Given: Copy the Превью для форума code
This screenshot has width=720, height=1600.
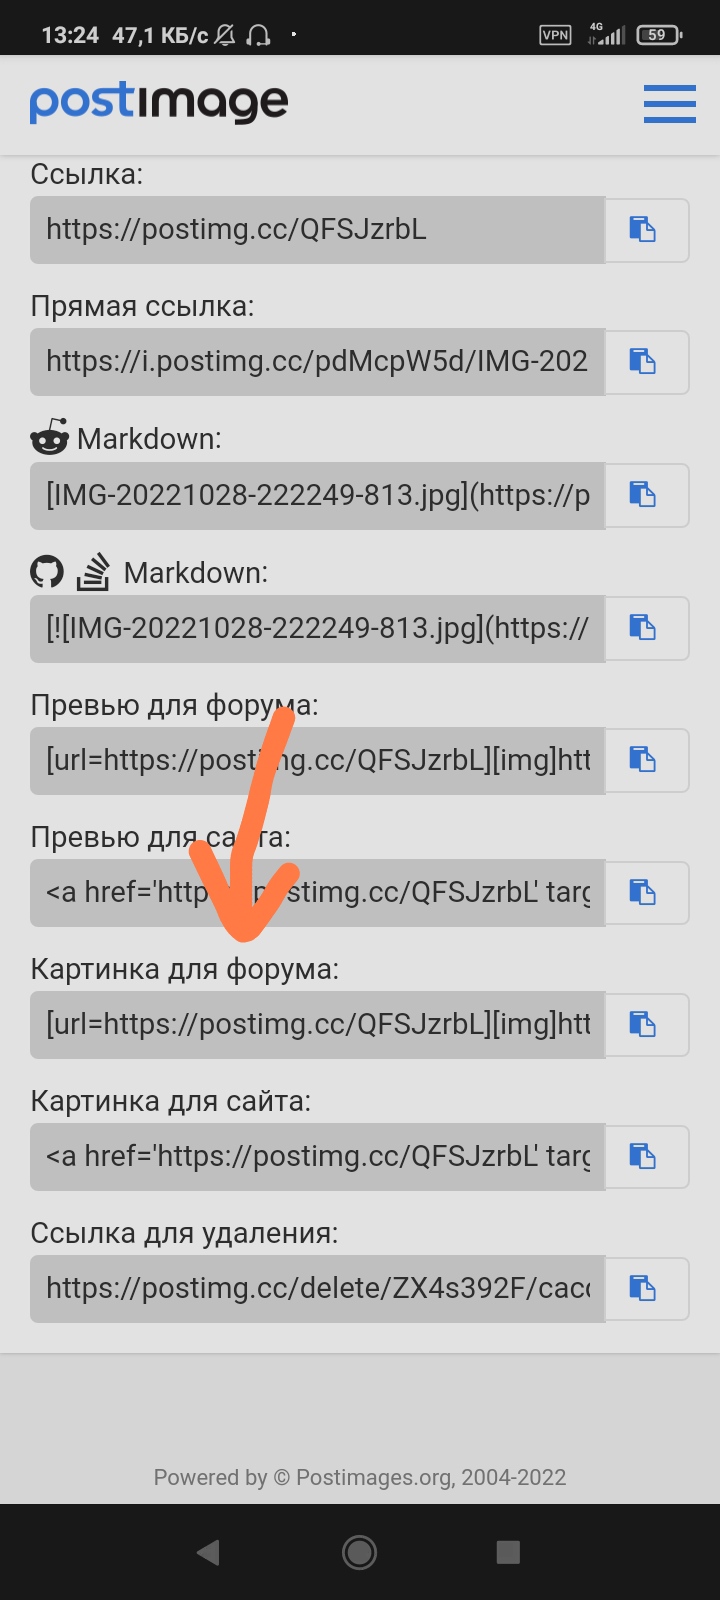Looking at the screenshot, I should pyautogui.click(x=647, y=760).
